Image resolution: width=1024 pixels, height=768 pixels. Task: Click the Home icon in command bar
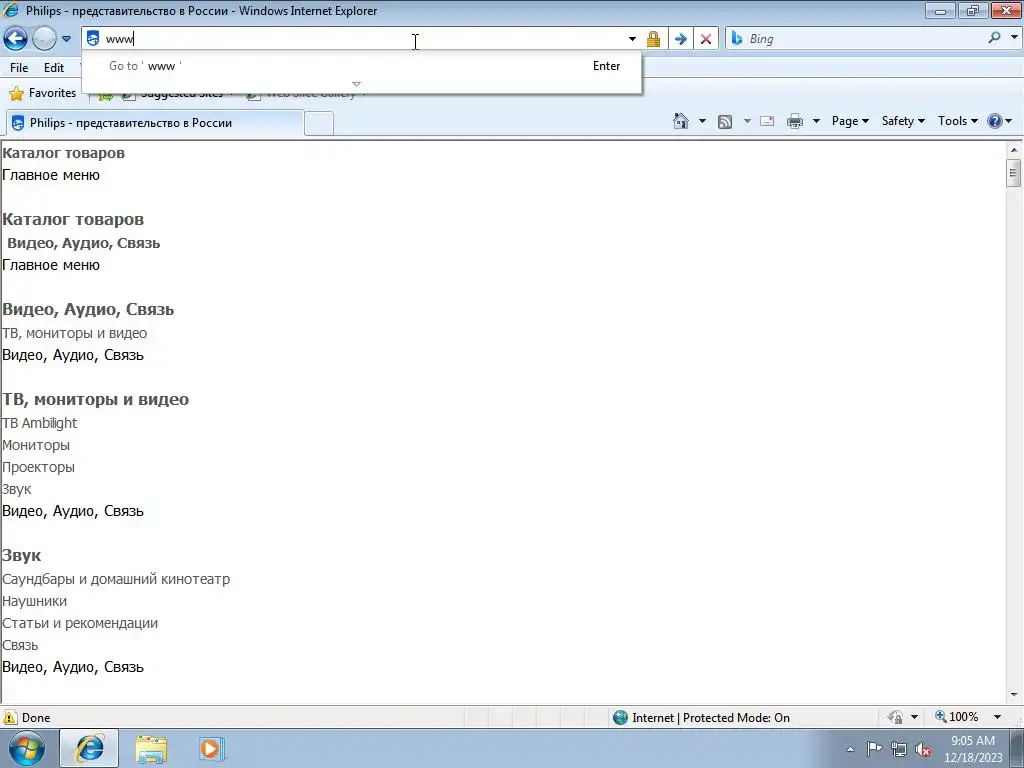(680, 121)
